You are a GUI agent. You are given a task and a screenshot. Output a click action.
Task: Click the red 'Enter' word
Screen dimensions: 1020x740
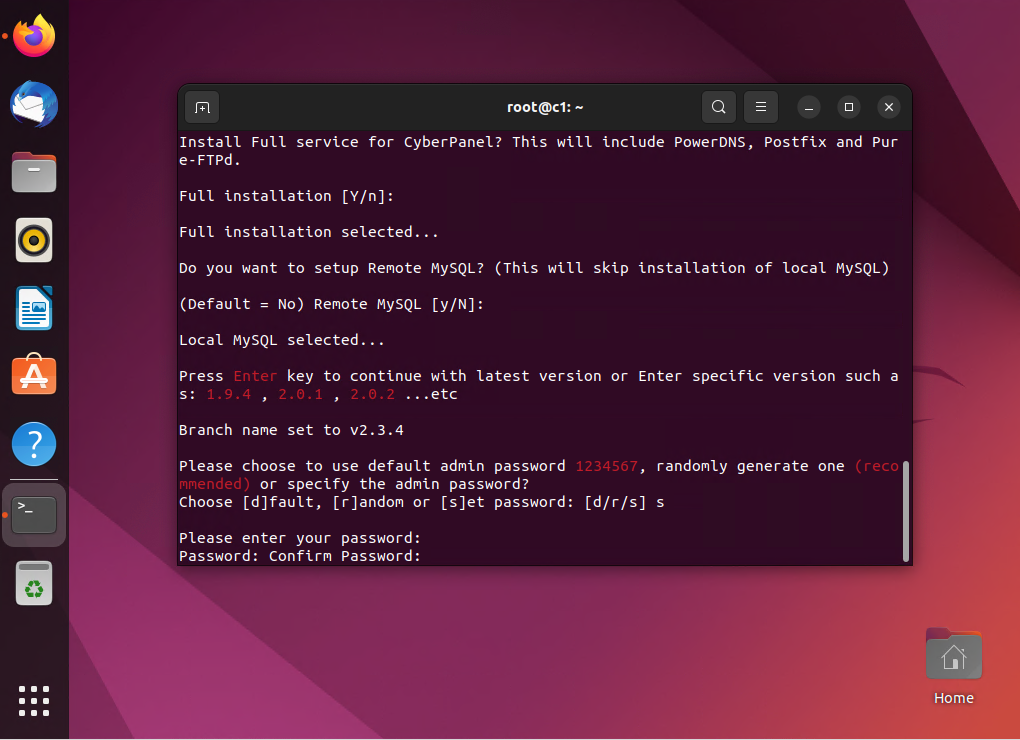[x=255, y=376]
